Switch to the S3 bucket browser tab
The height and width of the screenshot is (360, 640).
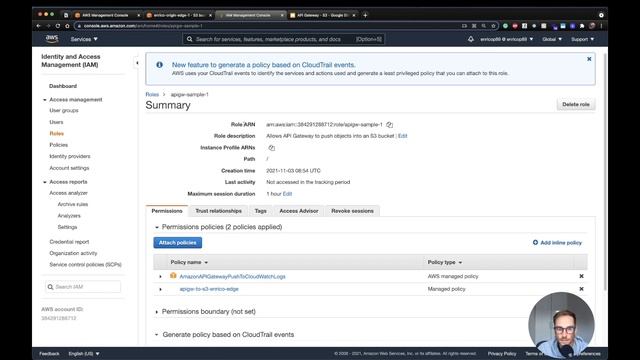coord(179,15)
